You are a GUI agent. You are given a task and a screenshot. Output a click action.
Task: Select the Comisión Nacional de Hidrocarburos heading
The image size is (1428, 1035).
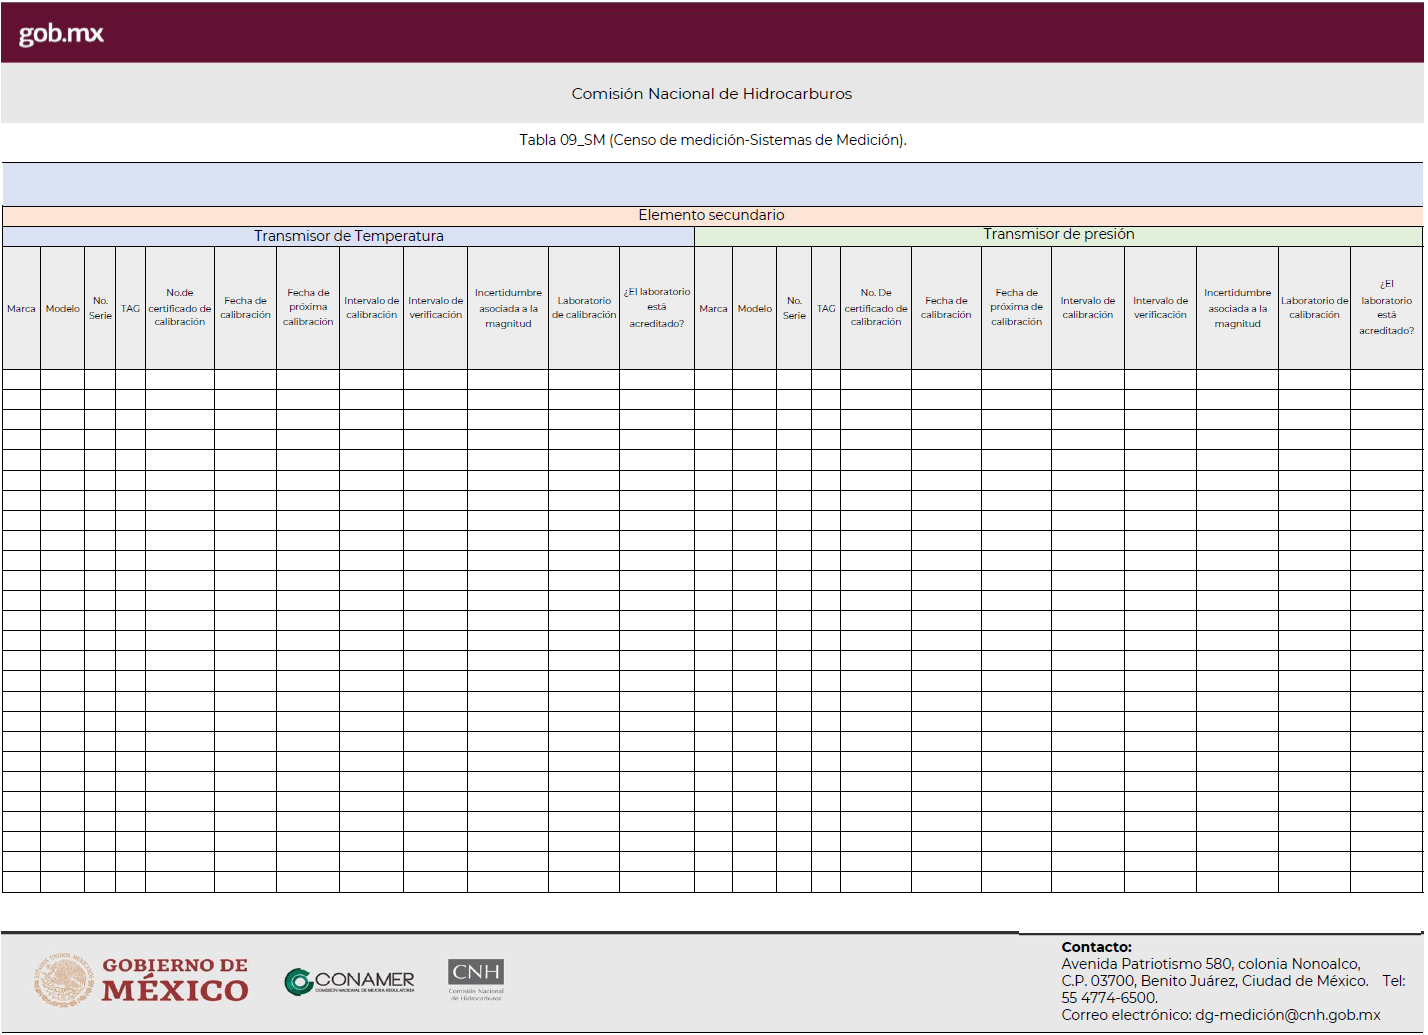pos(711,94)
